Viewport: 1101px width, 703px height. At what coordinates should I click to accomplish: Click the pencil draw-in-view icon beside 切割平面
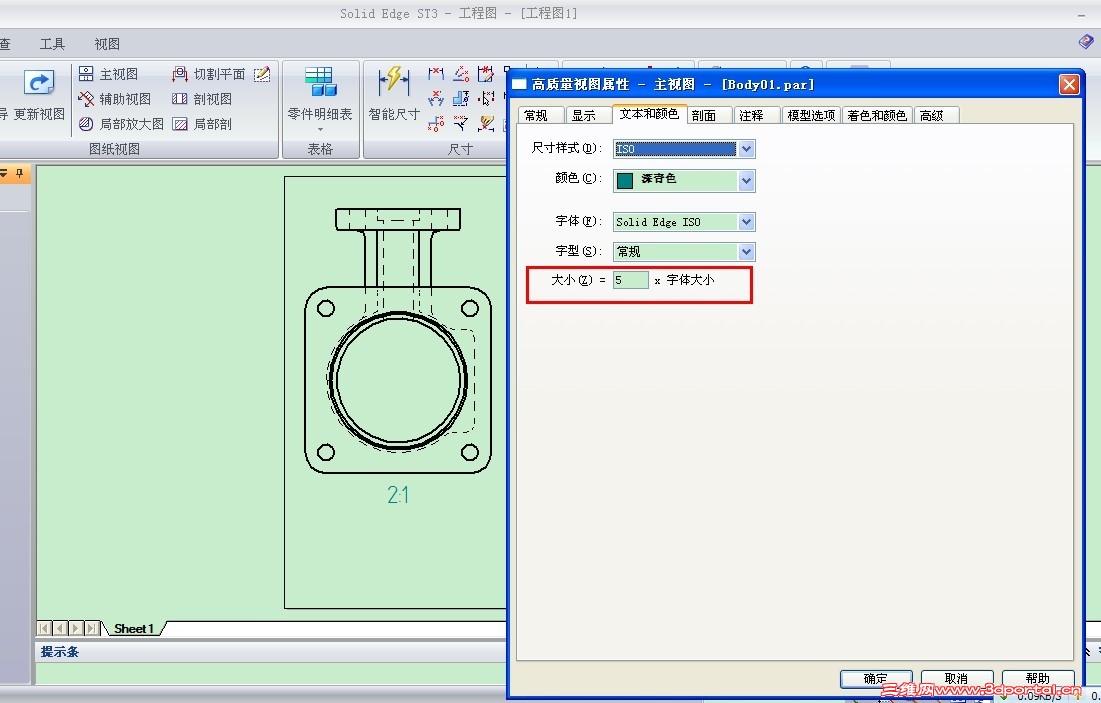pyautogui.click(x=262, y=74)
